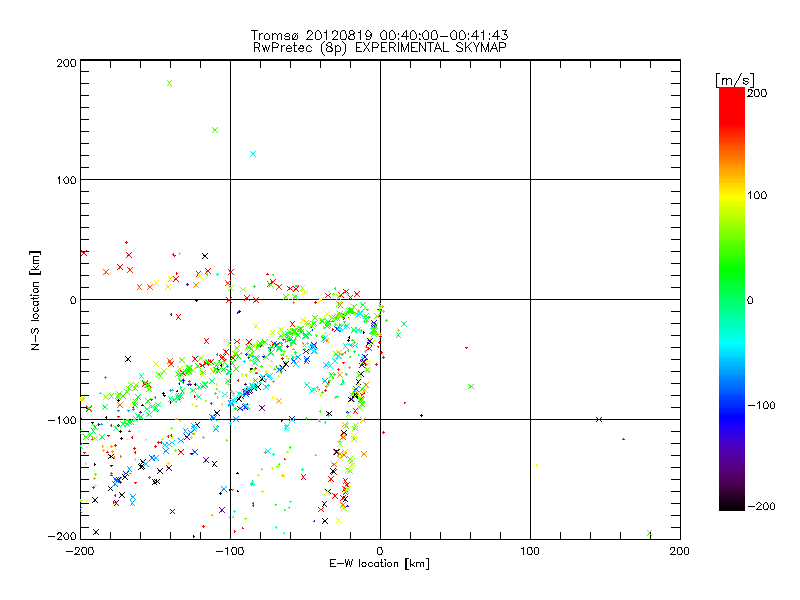Click the -200 tick label on the N-S axis
Image resolution: width=800 pixels, height=600 pixels.
(x=62, y=536)
